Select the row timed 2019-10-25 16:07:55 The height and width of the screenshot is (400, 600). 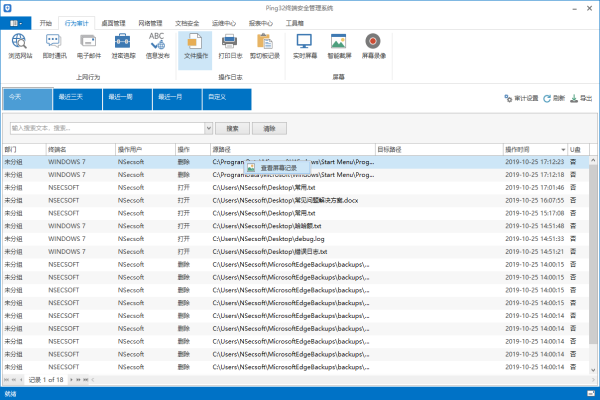click(x=296, y=201)
